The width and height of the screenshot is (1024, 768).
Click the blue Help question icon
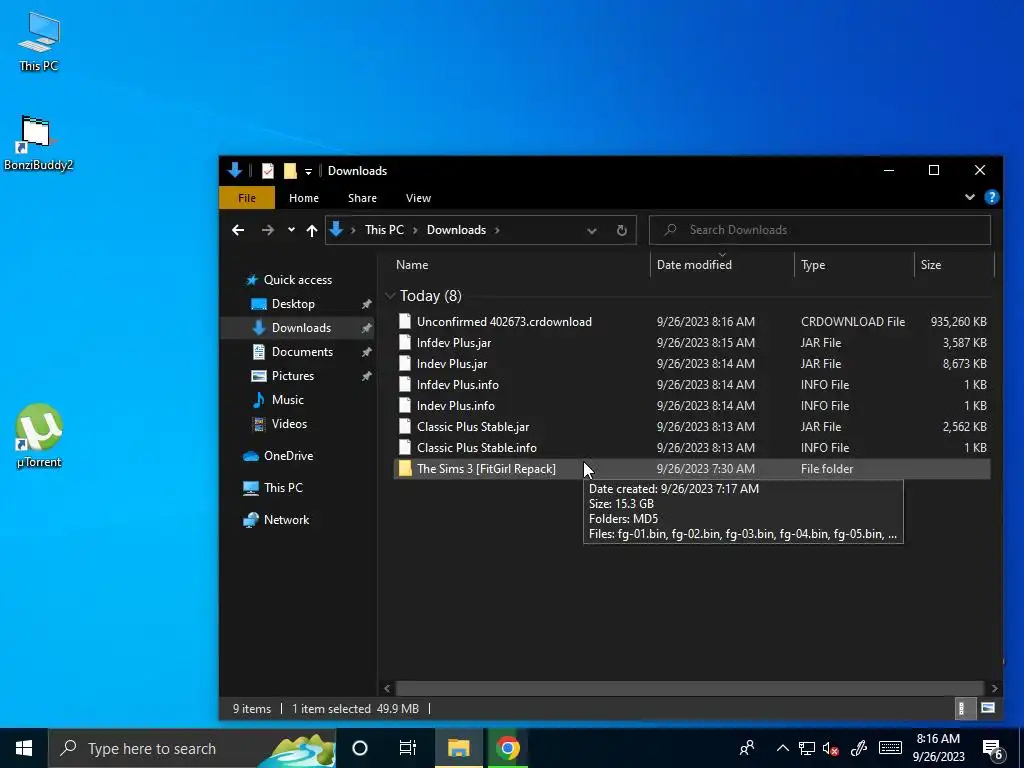click(x=991, y=197)
